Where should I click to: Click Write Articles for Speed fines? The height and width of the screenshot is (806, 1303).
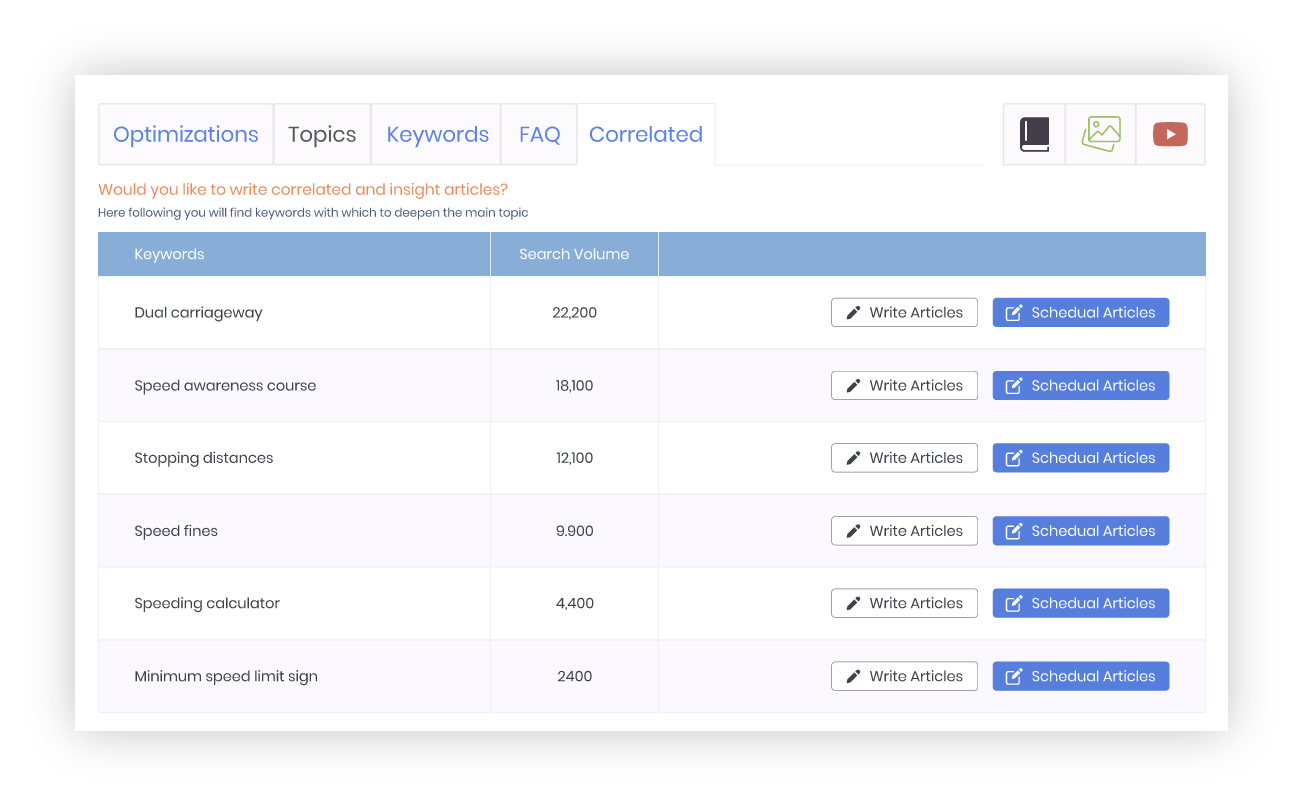click(x=904, y=530)
